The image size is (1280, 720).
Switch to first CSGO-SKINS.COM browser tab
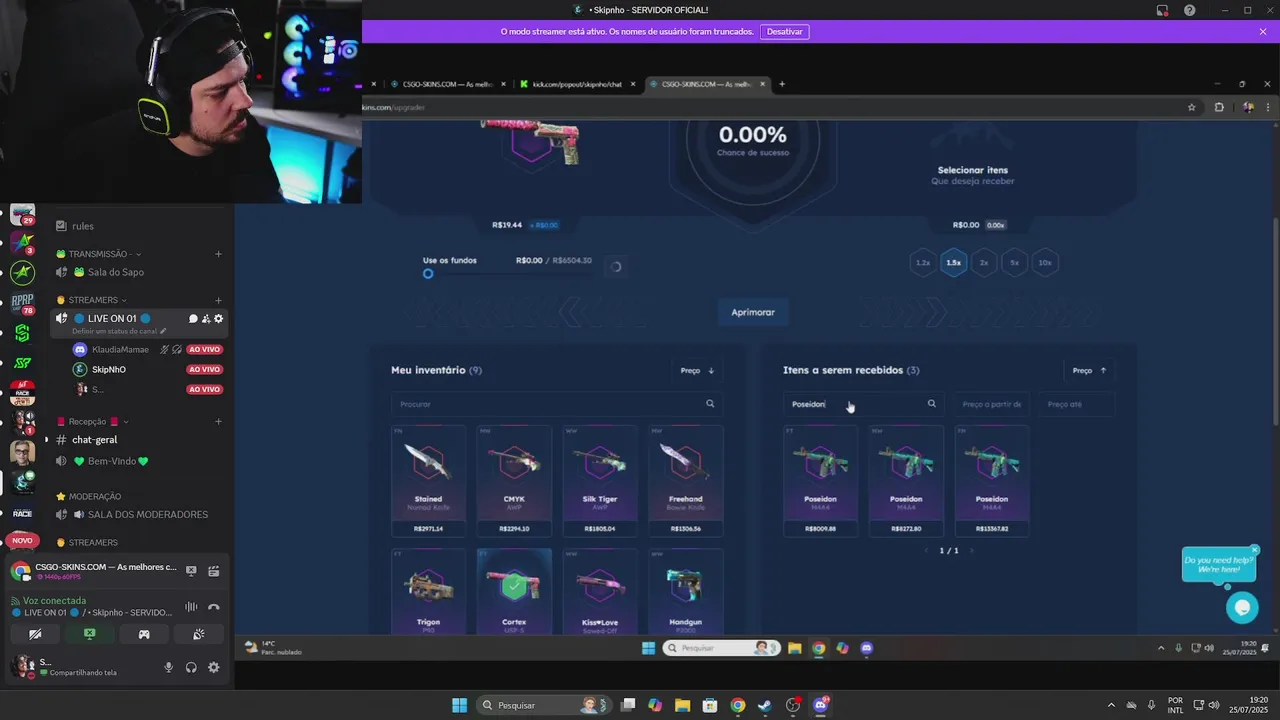point(448,84)
